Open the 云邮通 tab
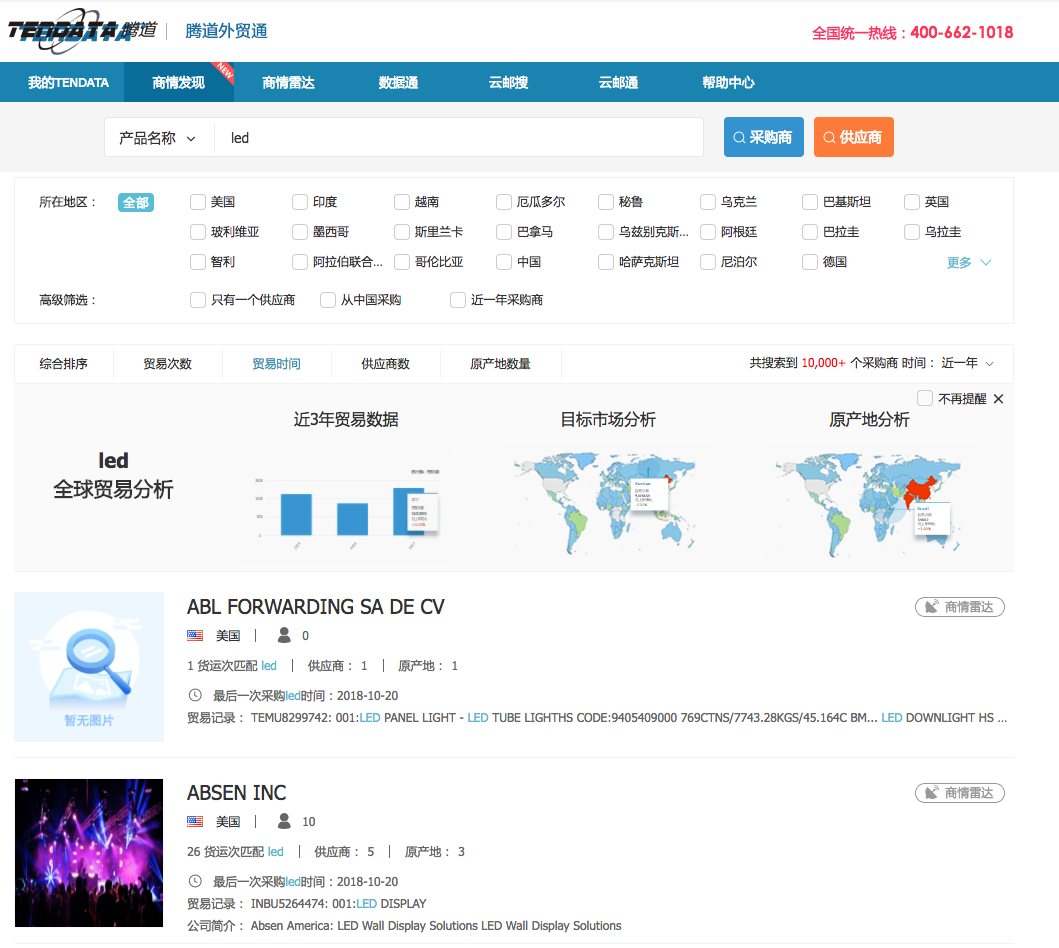The height and width of the screenshot is (948, 1059). [x=618, y=82]
